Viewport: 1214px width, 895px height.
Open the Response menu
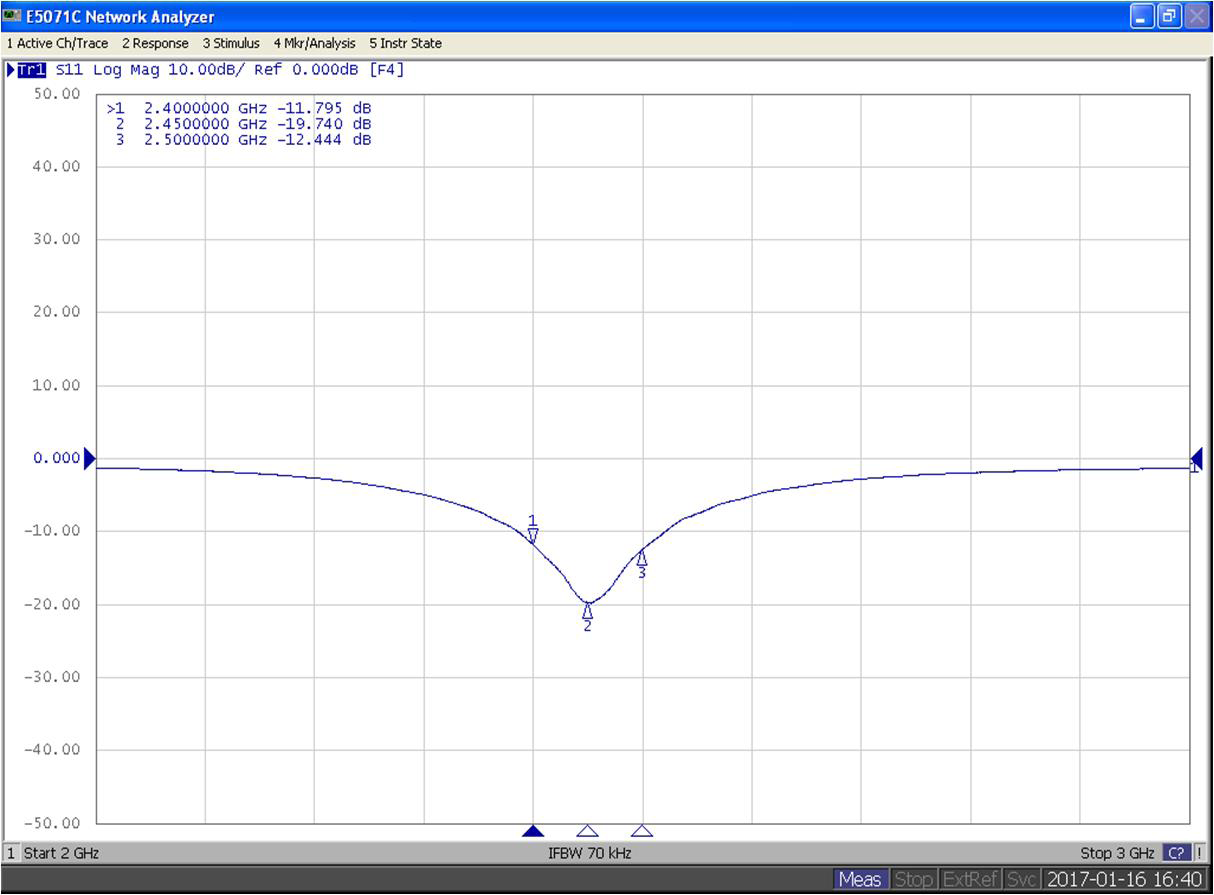[x=155, y=43]
